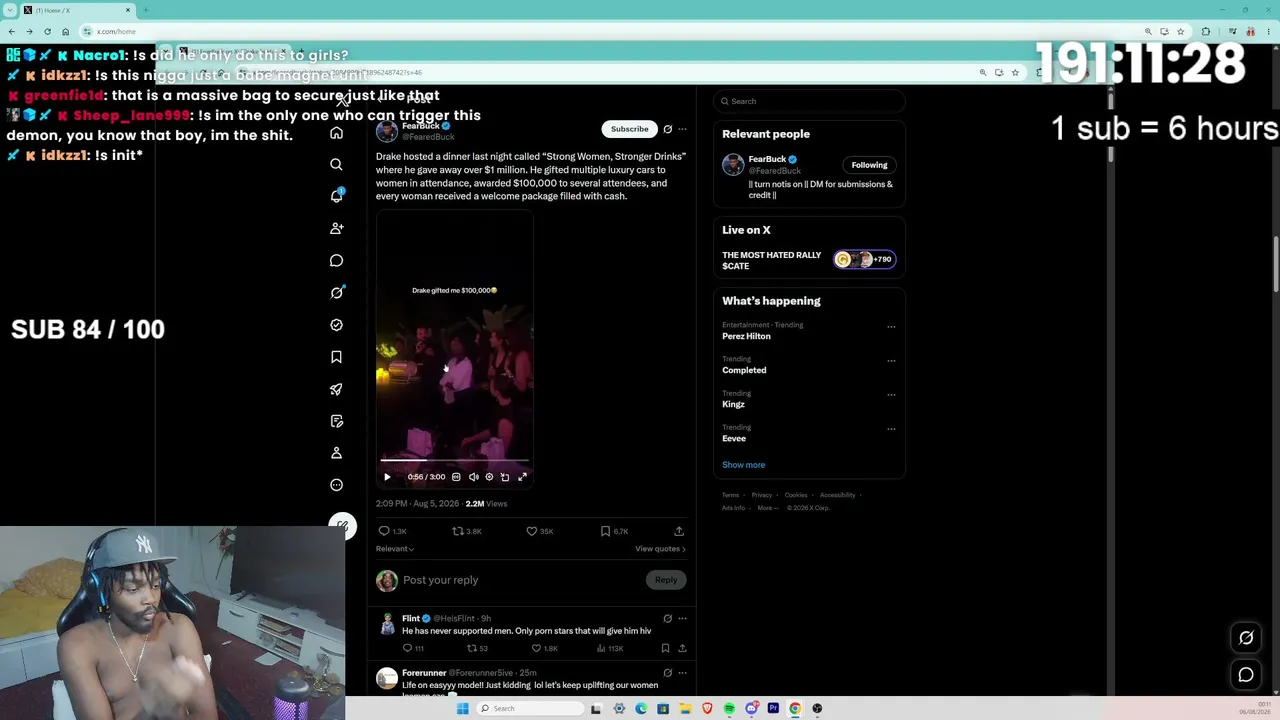Open more options for Completed trend
Image resolution: width=1280 pixels, height=720 pixels.
tap(891, 361)
